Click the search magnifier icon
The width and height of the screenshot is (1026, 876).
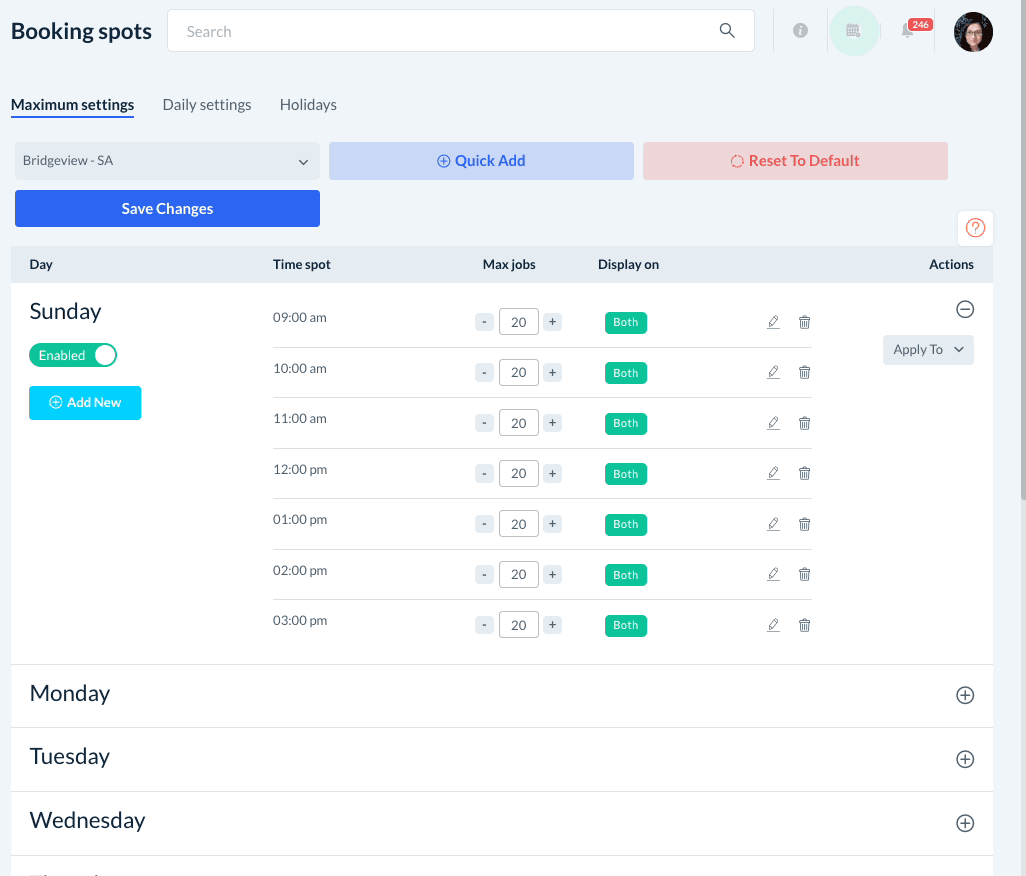coord(727,31)
